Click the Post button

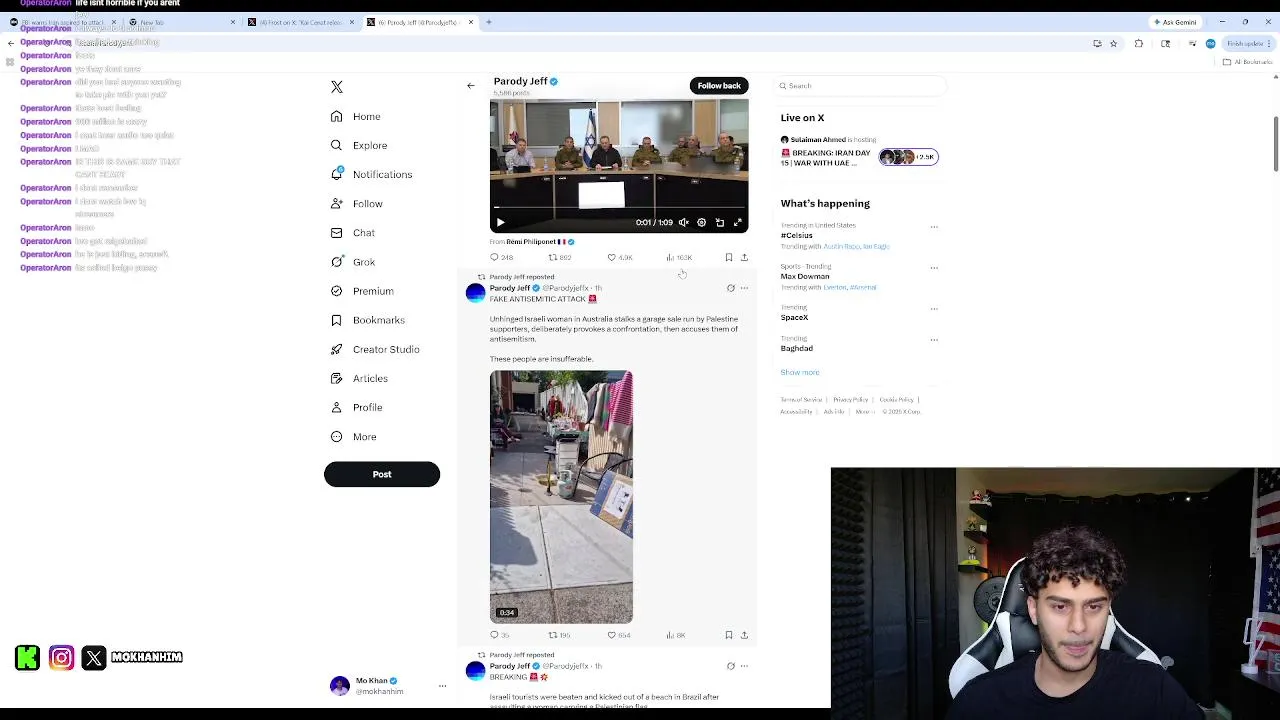pos(382,474)
